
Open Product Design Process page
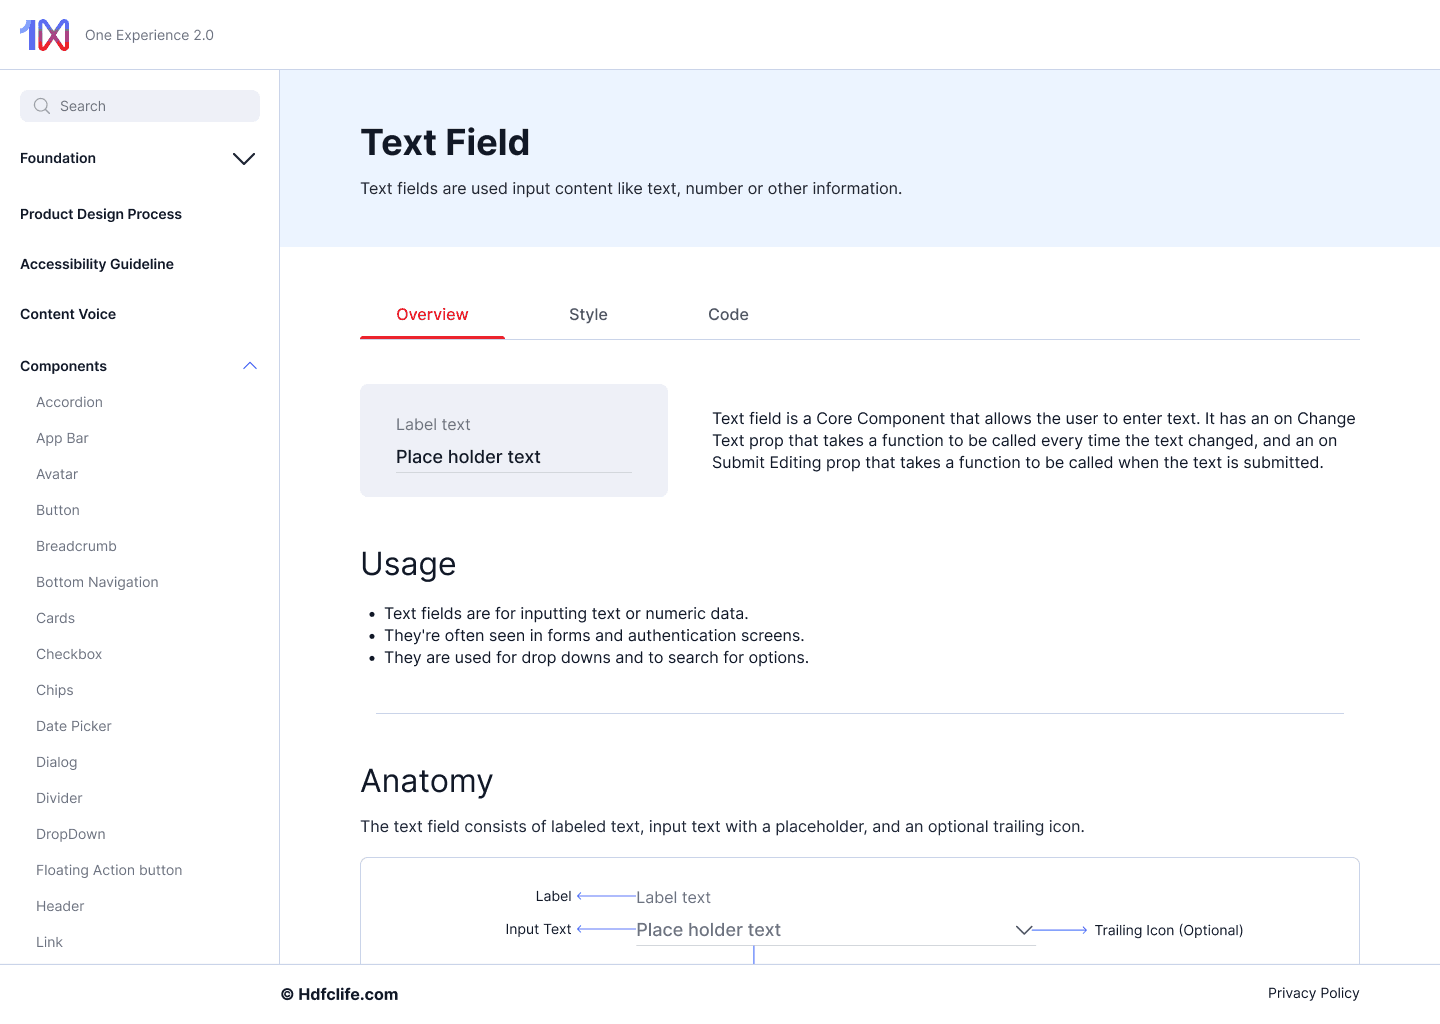[101, 214]
